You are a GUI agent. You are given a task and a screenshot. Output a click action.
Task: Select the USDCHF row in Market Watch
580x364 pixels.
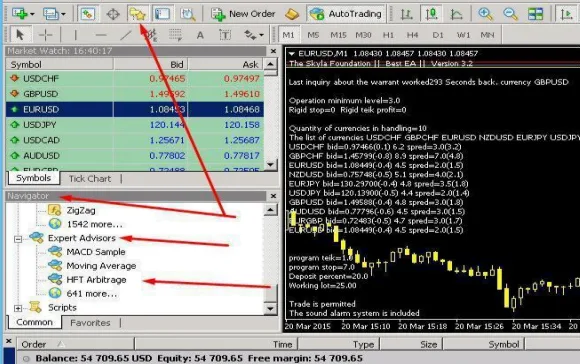135,78
